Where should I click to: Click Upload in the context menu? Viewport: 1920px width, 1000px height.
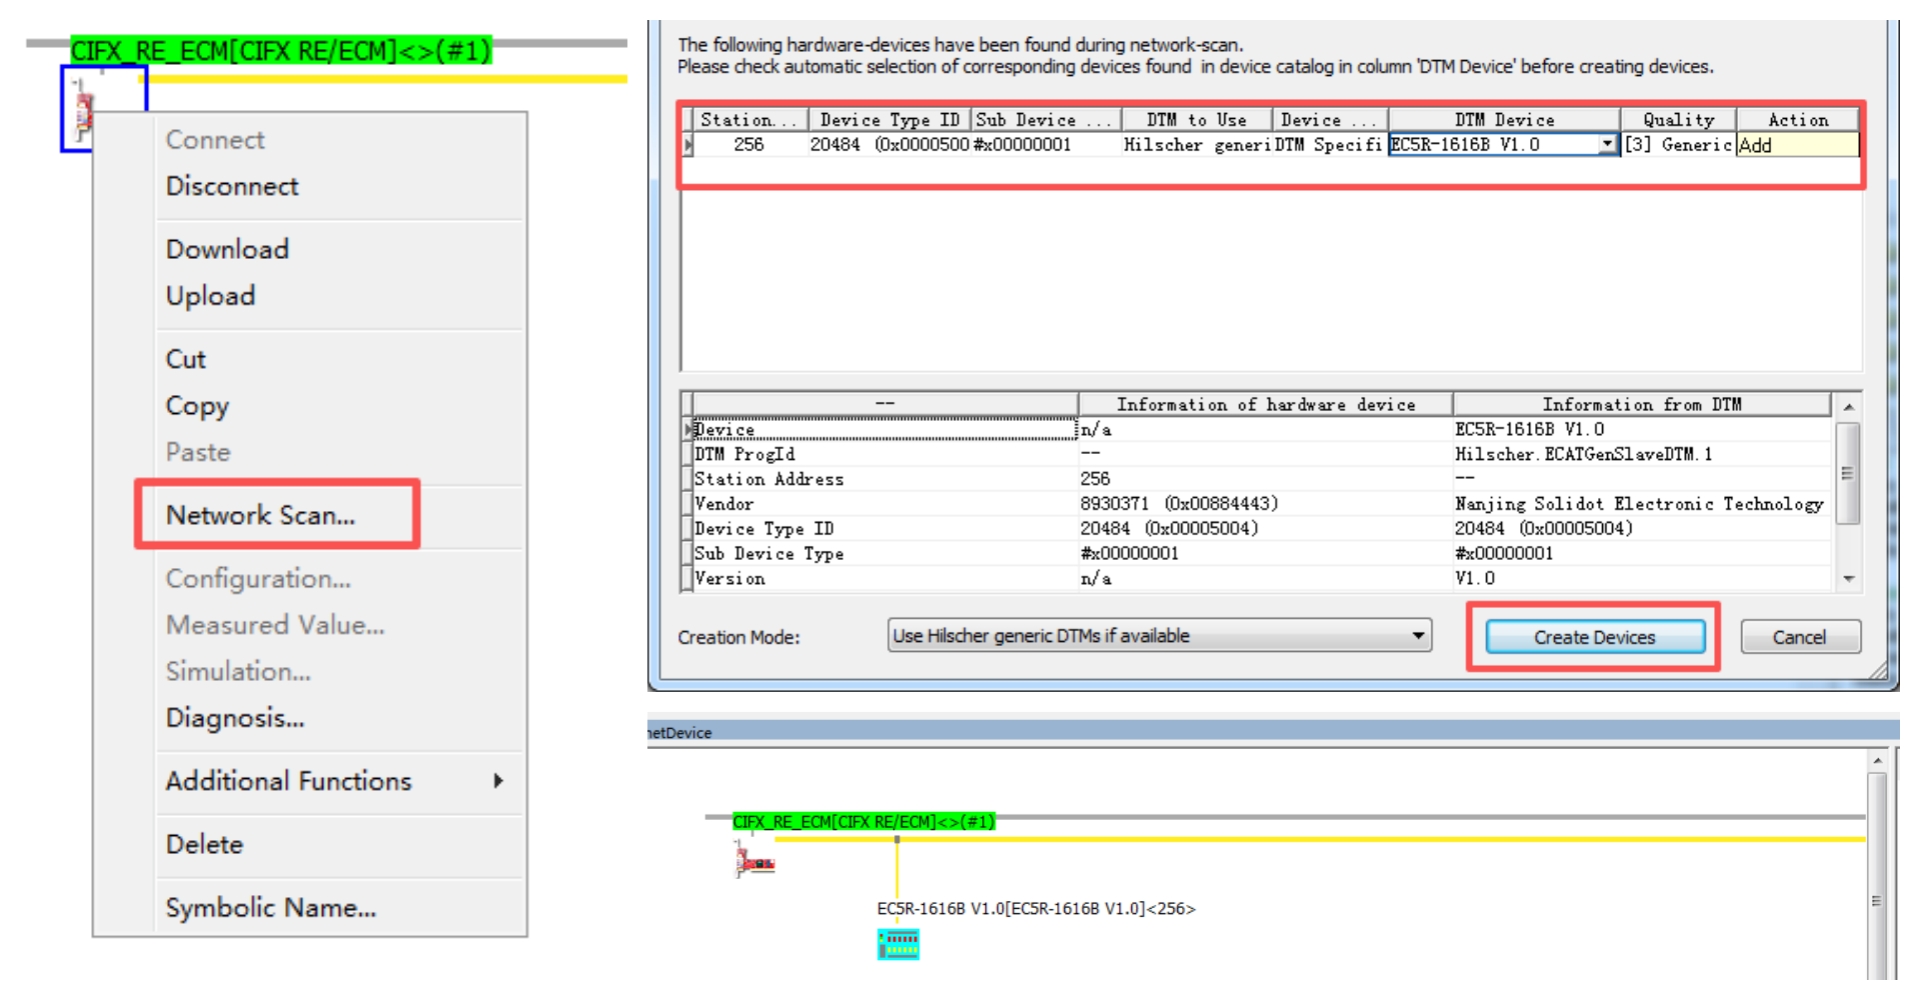(x=210, y=296)
